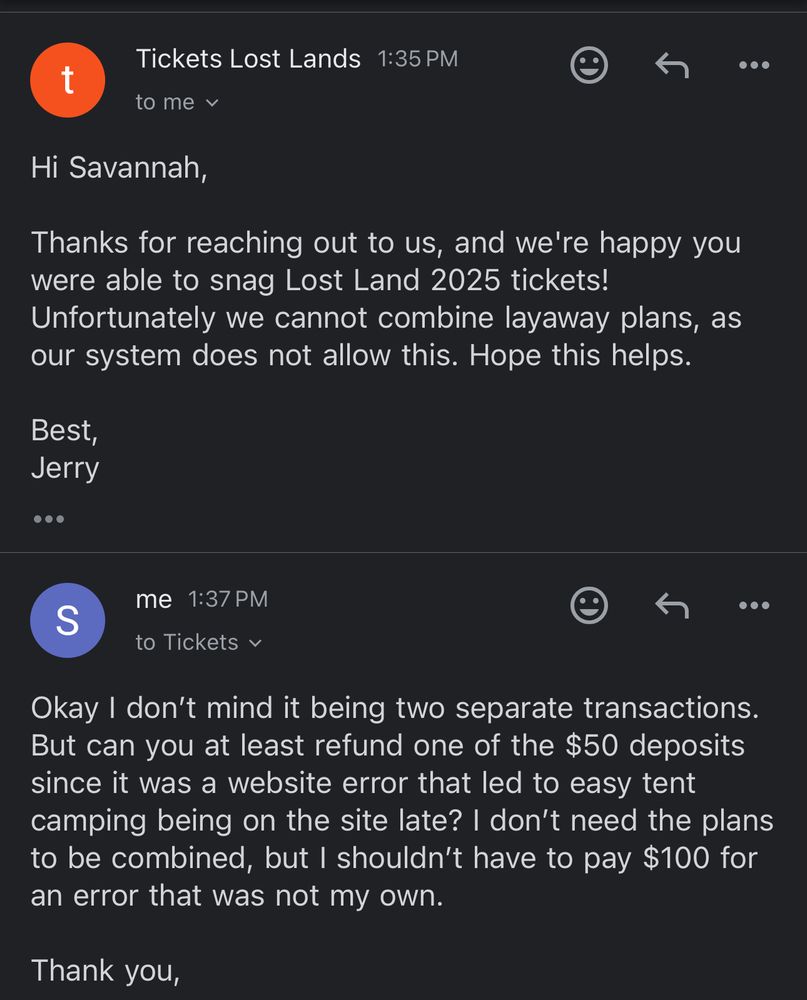Add emoji reaction to Tickets Lost Lands email

589,65
